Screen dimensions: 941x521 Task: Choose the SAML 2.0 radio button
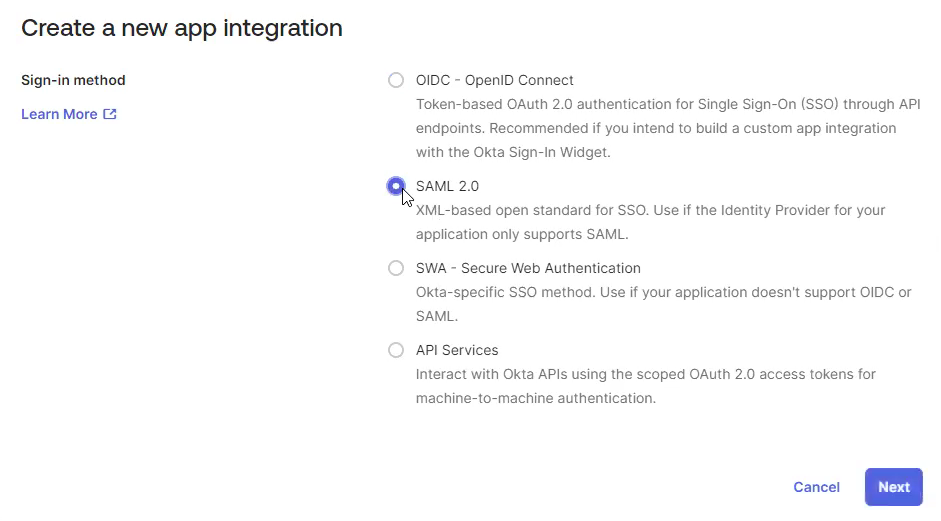point(396,186)
